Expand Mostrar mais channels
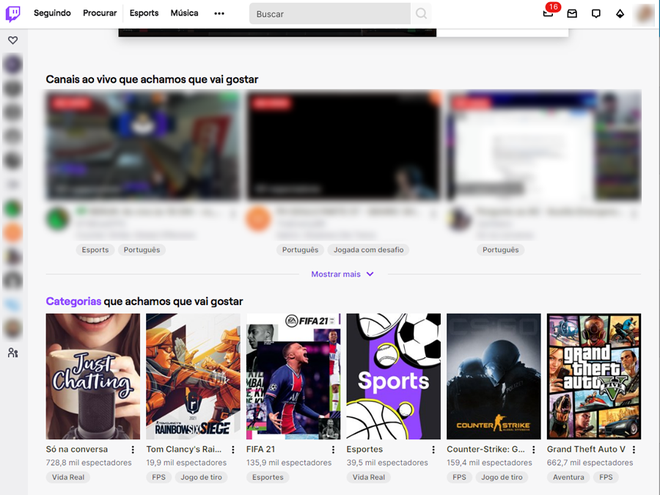Viewport: 660px width, 495px height. coord(342,274)
